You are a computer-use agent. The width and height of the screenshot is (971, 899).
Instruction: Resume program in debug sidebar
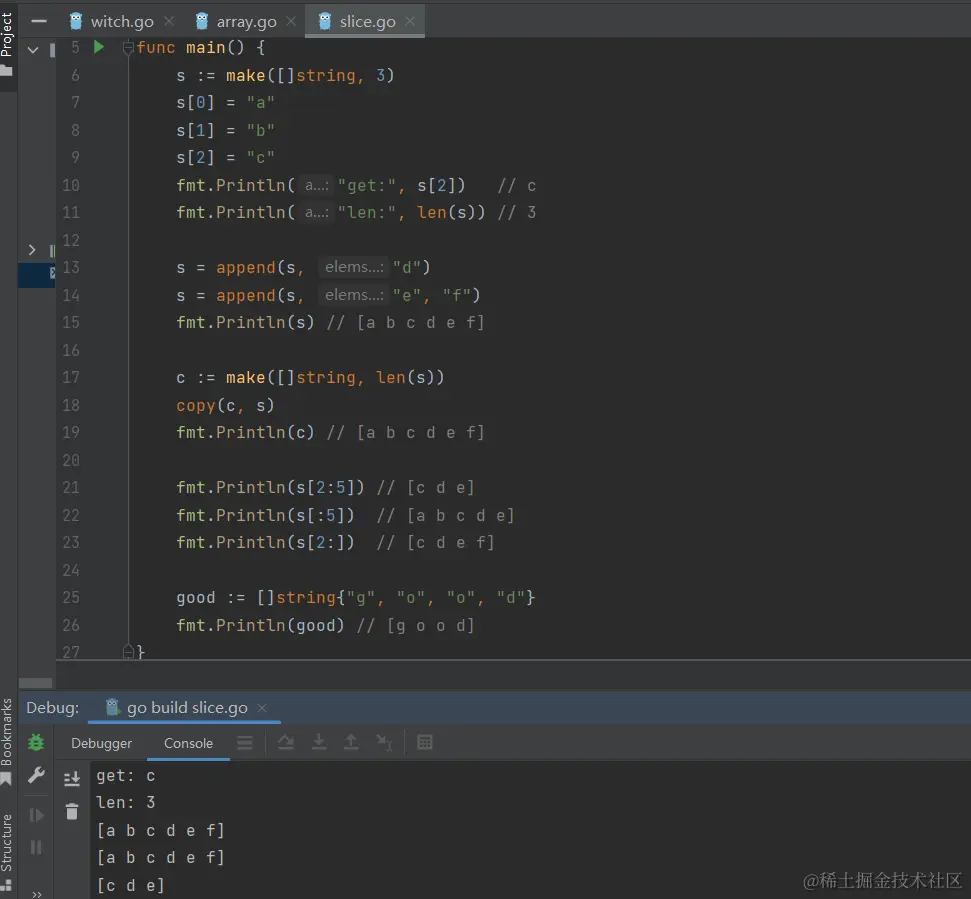coord(37,815)
